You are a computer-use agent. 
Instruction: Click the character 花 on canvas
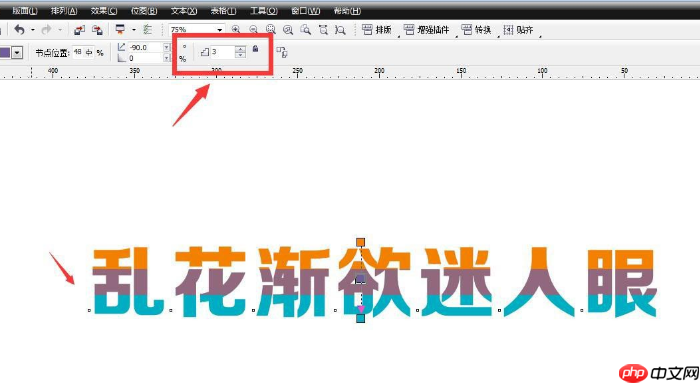point(211,281)
